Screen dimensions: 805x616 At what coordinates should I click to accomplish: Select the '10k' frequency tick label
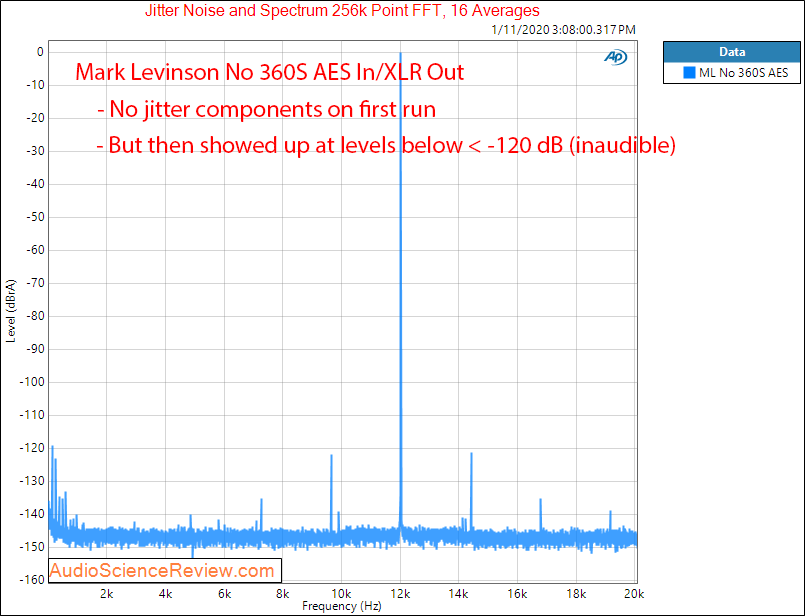pyautogui.click(x=341, y=594)
